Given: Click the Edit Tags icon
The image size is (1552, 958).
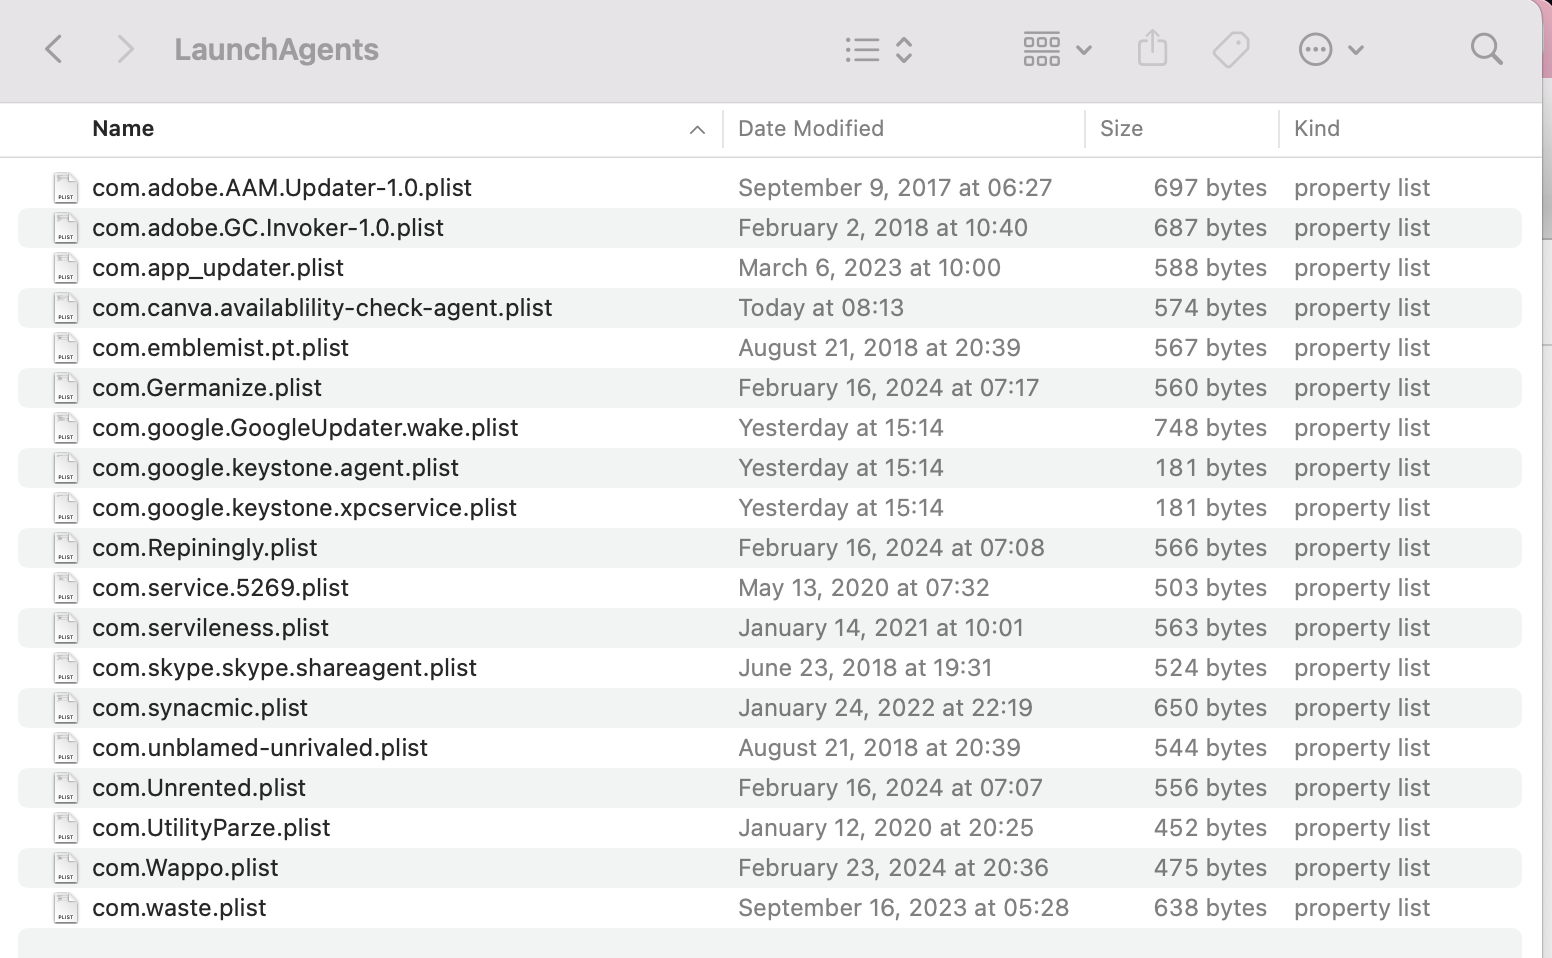Looking at the screenshot, I should point(1231,49).
